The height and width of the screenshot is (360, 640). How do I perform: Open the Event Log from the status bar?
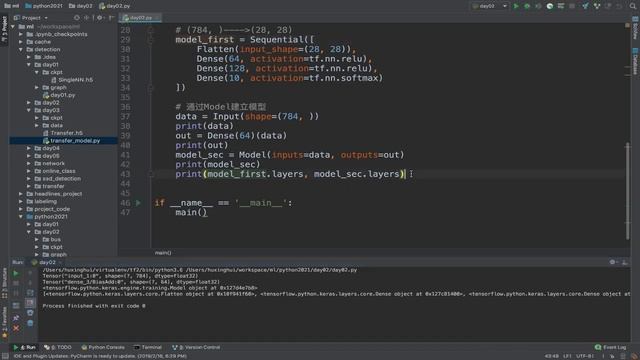pyautogui.click(x=610, y=347)
